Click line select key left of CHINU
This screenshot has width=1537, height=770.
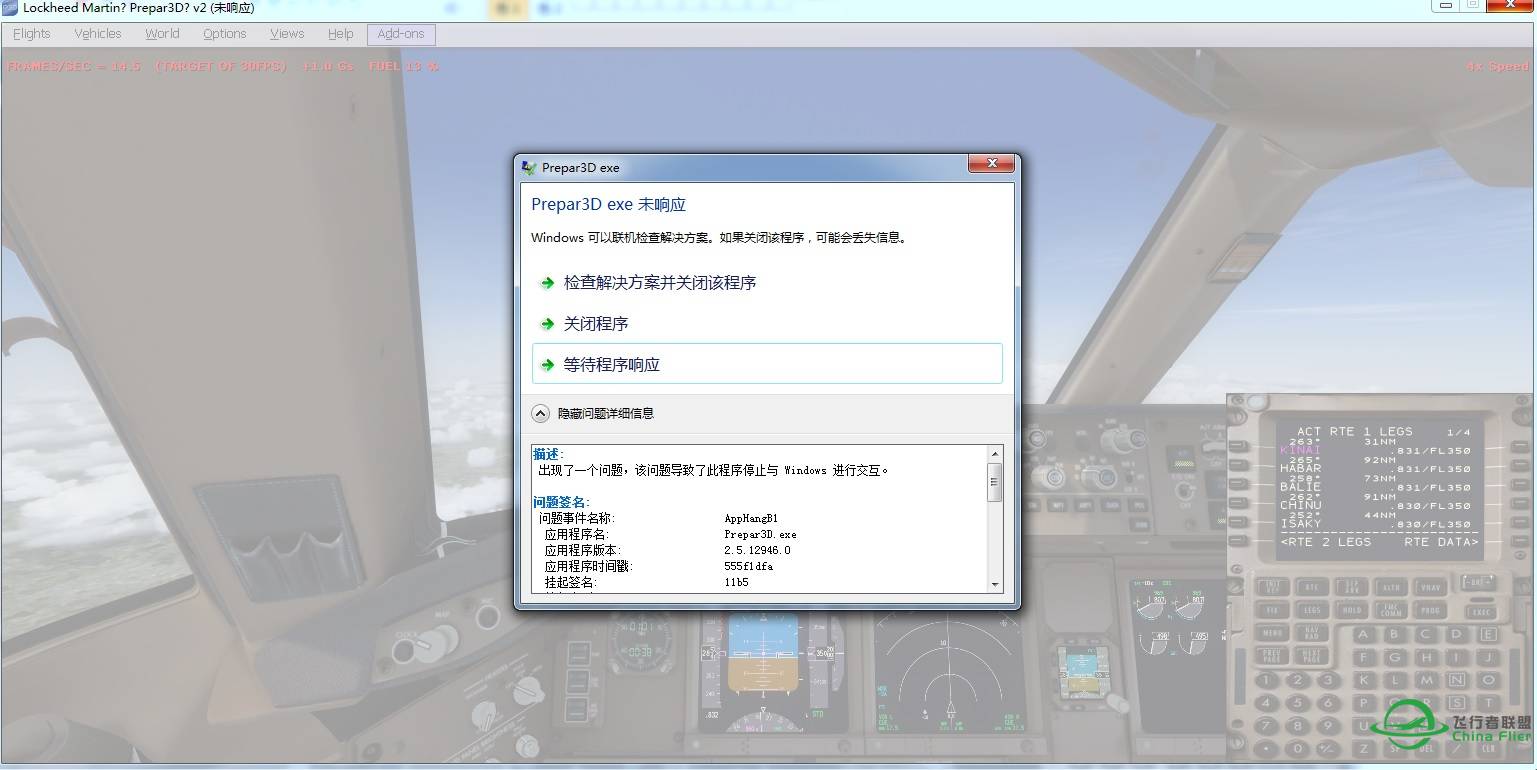[1238, 503]
